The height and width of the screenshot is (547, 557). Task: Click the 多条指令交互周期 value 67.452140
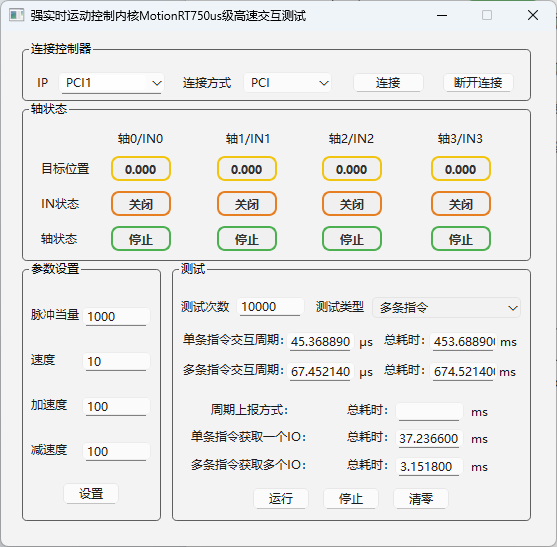tap(320, 372)
